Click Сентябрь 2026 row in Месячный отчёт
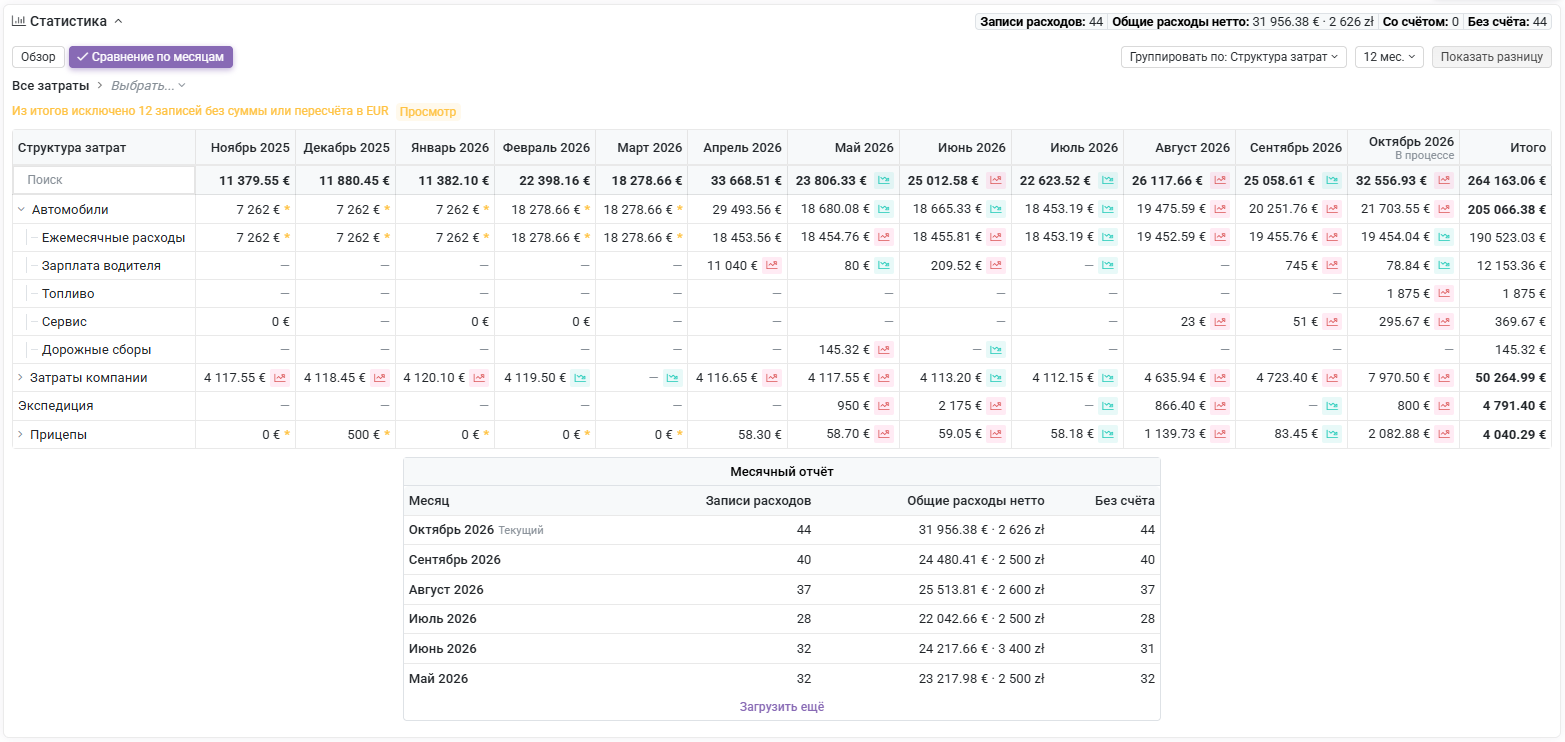 (x=782, y=559)
